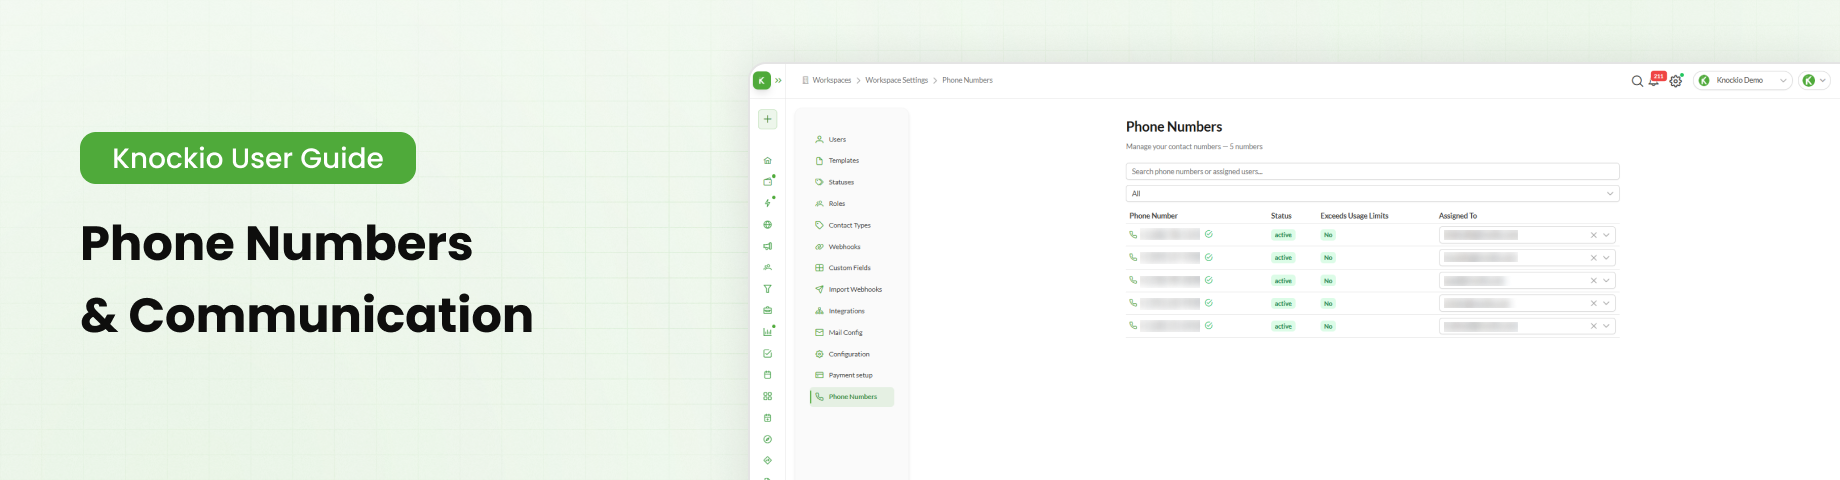
Task: Open Statuses in settings menu
Action: pyautogui.click(x=852, y=182)
